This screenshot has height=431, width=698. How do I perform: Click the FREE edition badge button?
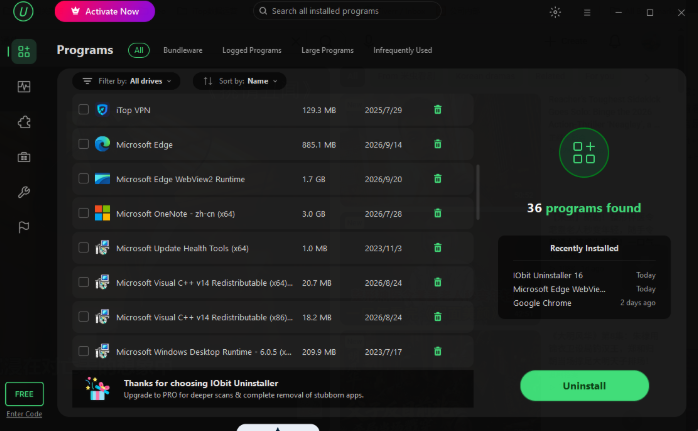[x=24, y=394]
